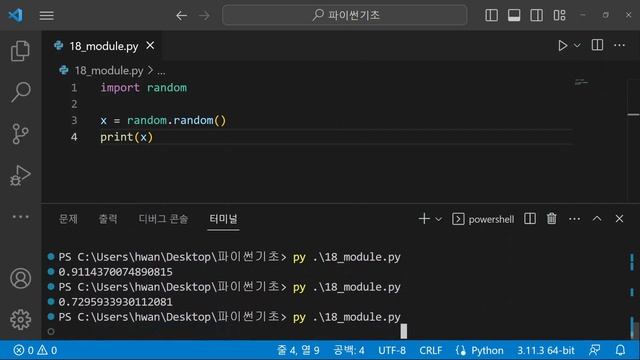The height and width of the screenshot is (360, 640).
Task: Open notifications with the bell icon
Action: [620, 350]
